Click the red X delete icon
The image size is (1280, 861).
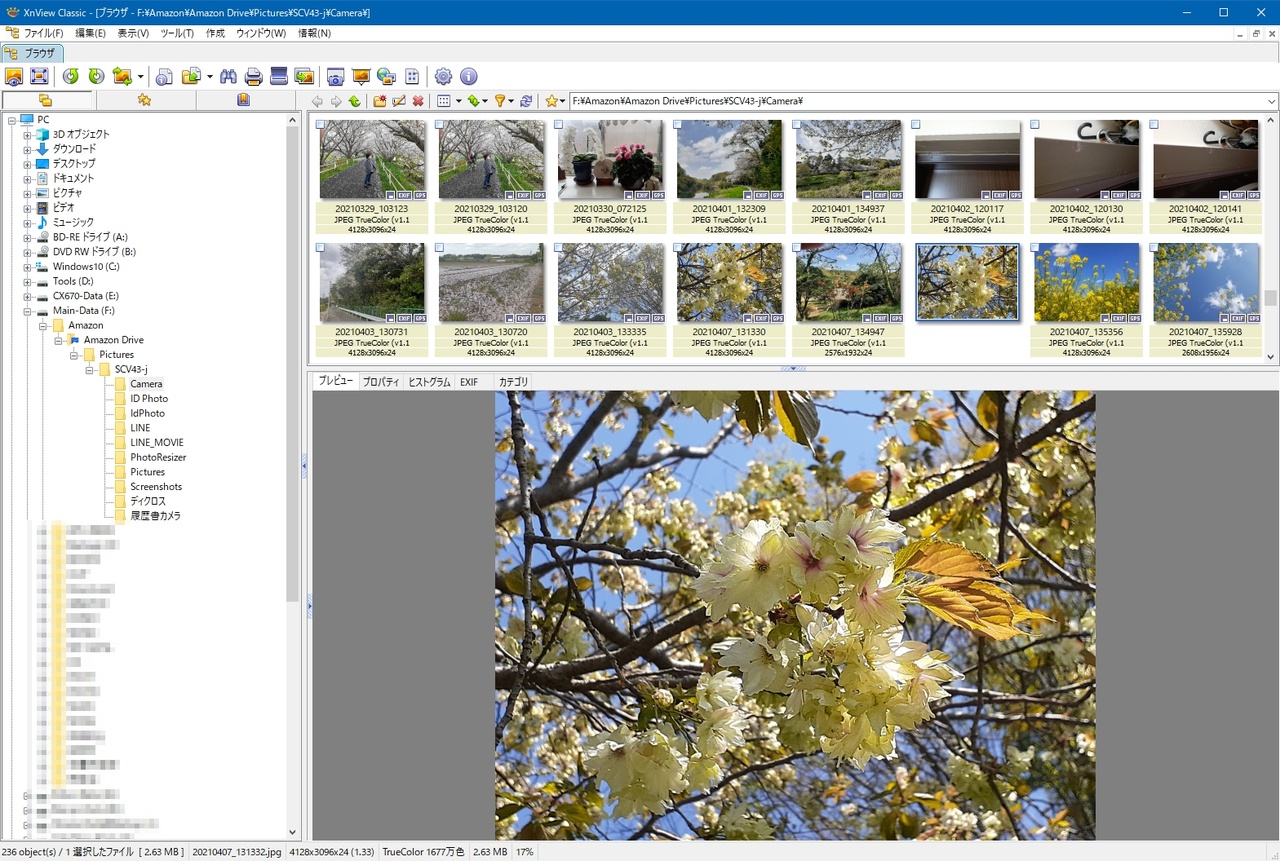pyautogui.click(x=418, y=101)
